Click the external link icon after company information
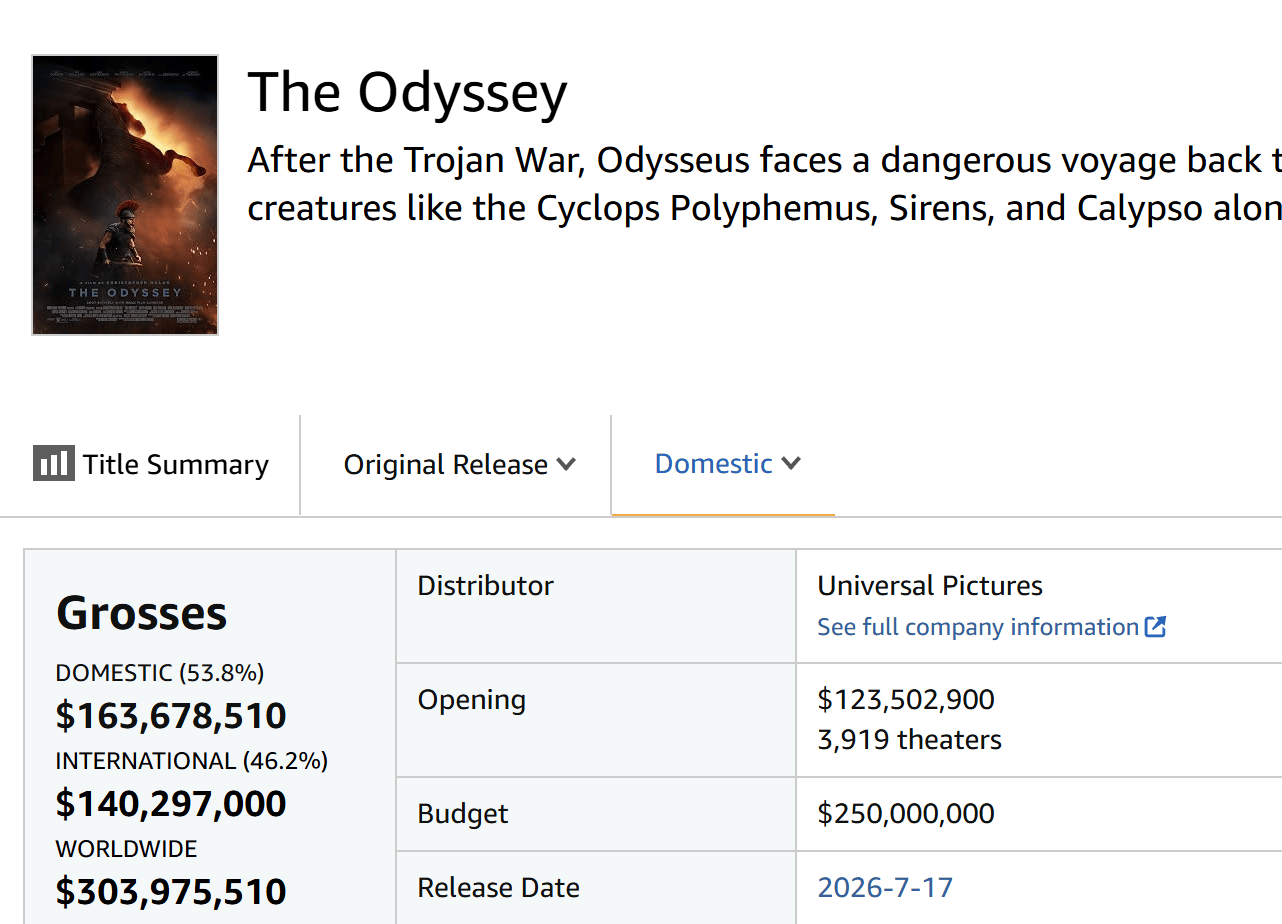1282x924 pixels. [1155, 627]
